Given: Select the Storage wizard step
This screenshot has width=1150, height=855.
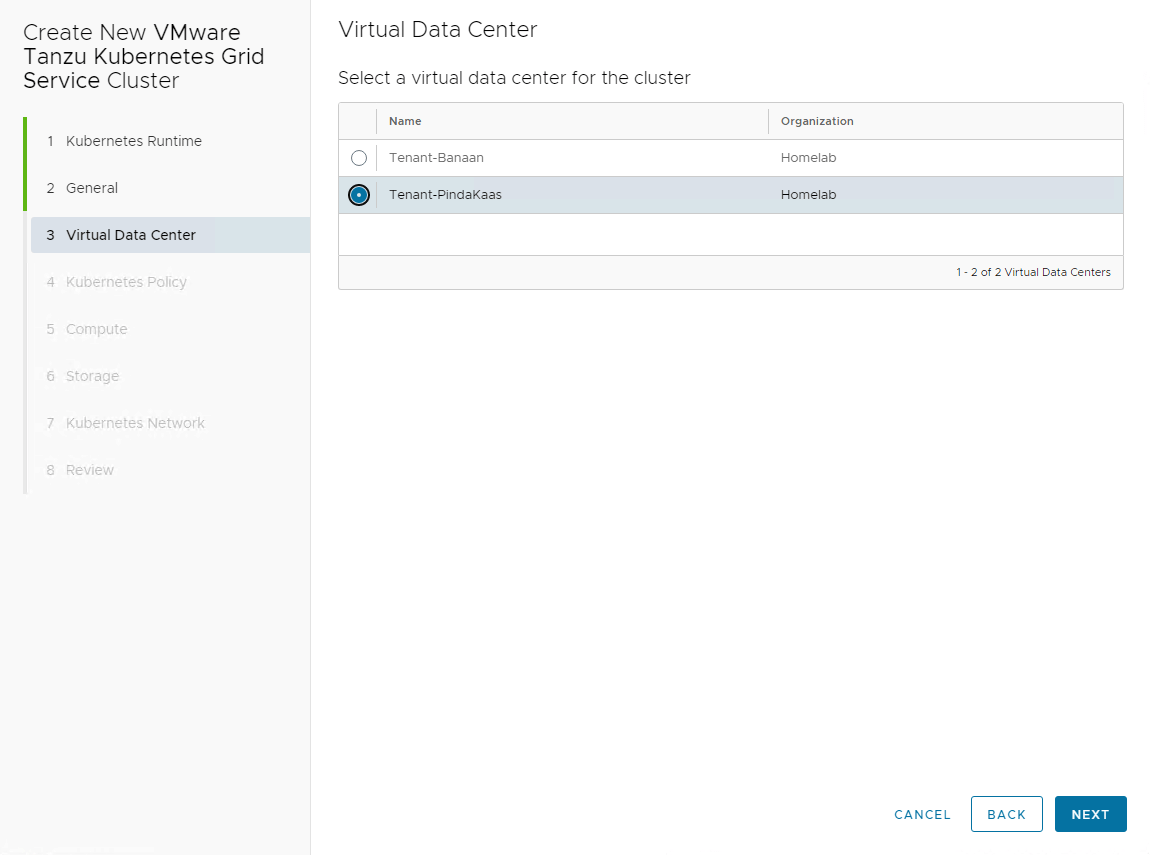Looking at the screenshot, I should tap(92, 376).
